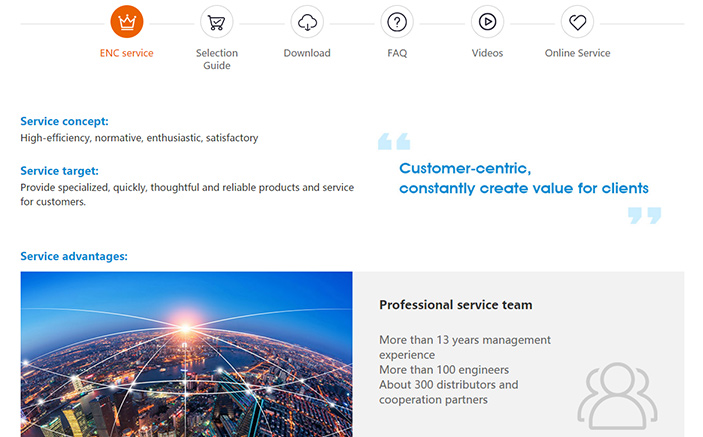This screenshot has height=437, width=703.
Task: Click the 'More than 100 engineers' line
Action: [x=444, y=370]
